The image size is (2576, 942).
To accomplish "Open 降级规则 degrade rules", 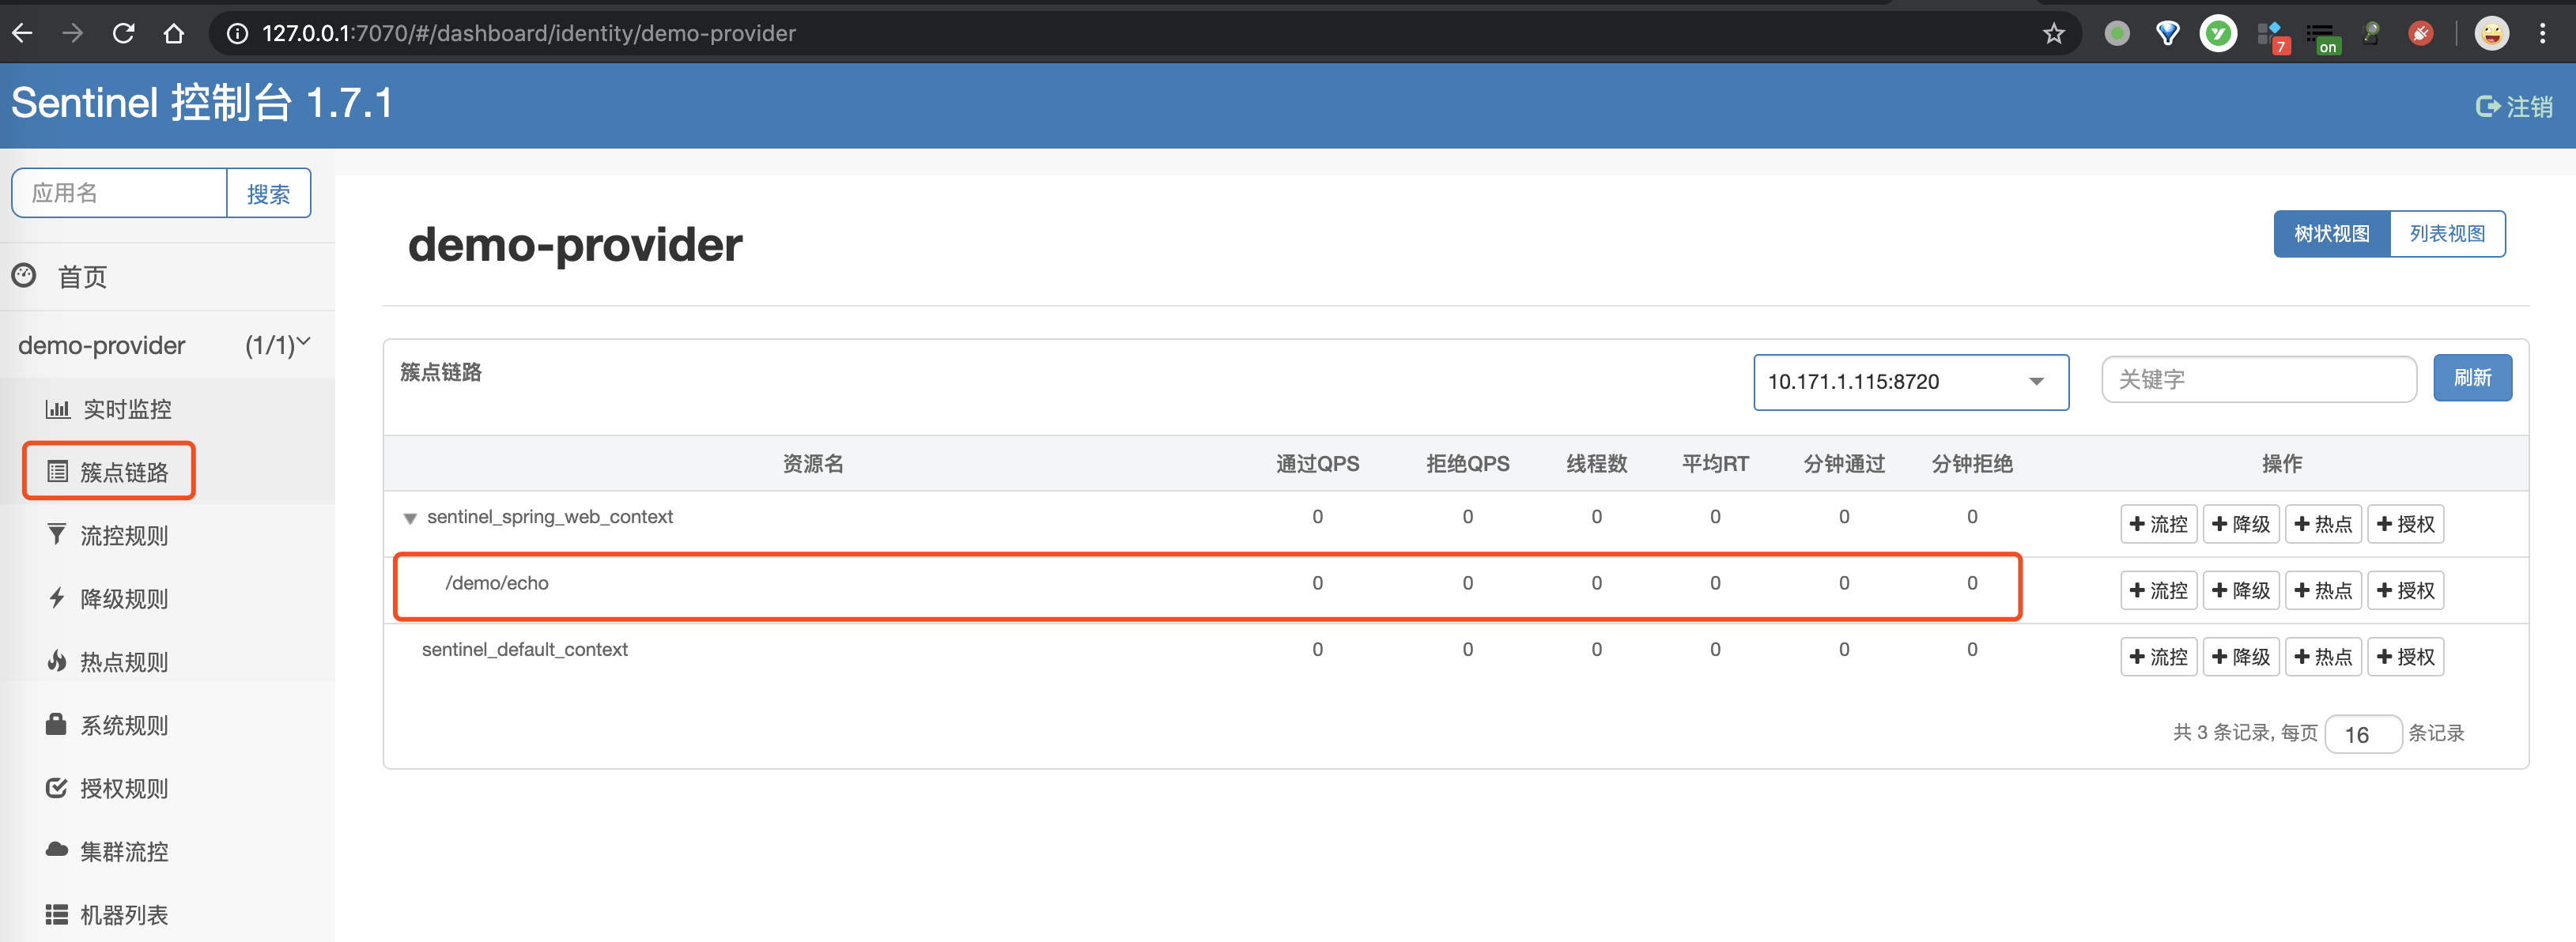I will click(x=126, y=598).
